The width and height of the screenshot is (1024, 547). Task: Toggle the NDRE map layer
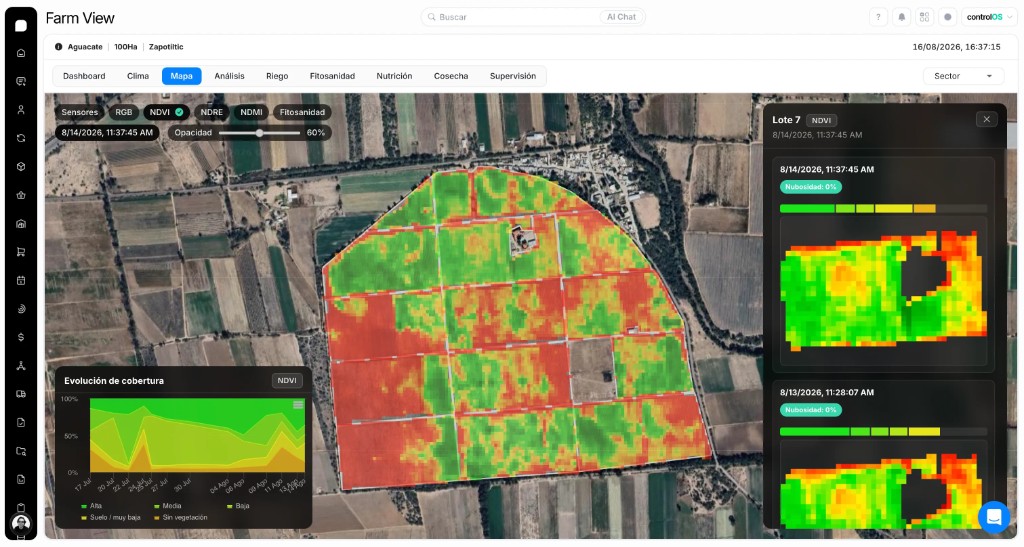tap(212, 112)
